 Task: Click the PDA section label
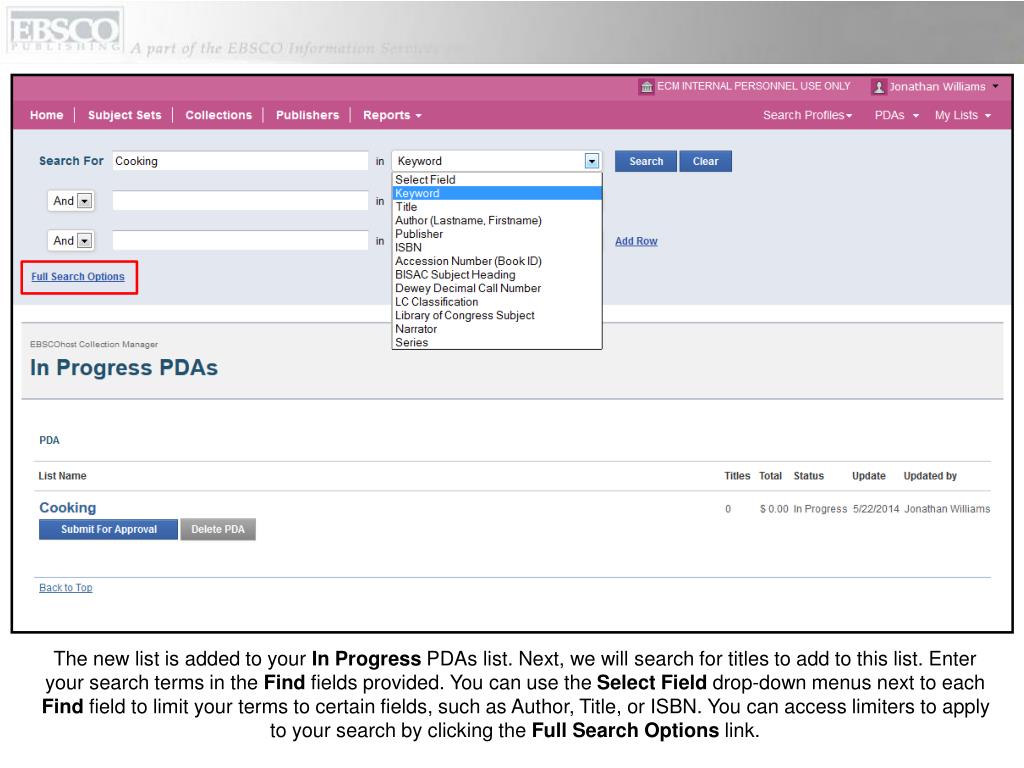click(49, 441)
